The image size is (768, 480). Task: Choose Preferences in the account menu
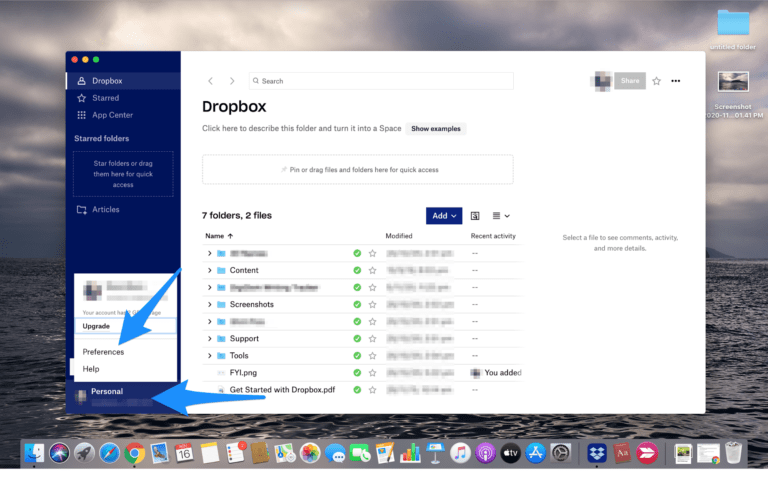pyautogui.click(x=103, y=352)
